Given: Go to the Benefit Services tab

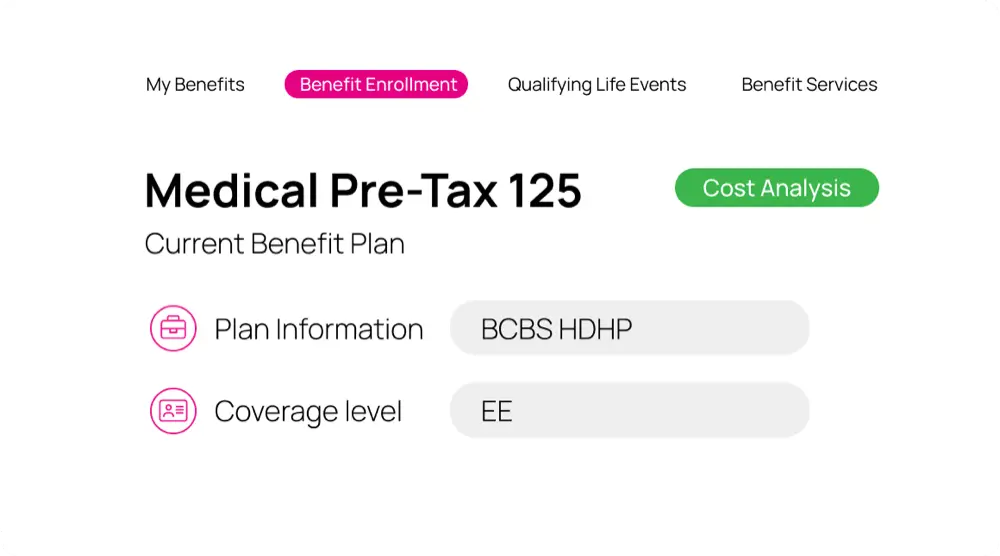Looking at the screenshot, I should click(x=809, y=85).
